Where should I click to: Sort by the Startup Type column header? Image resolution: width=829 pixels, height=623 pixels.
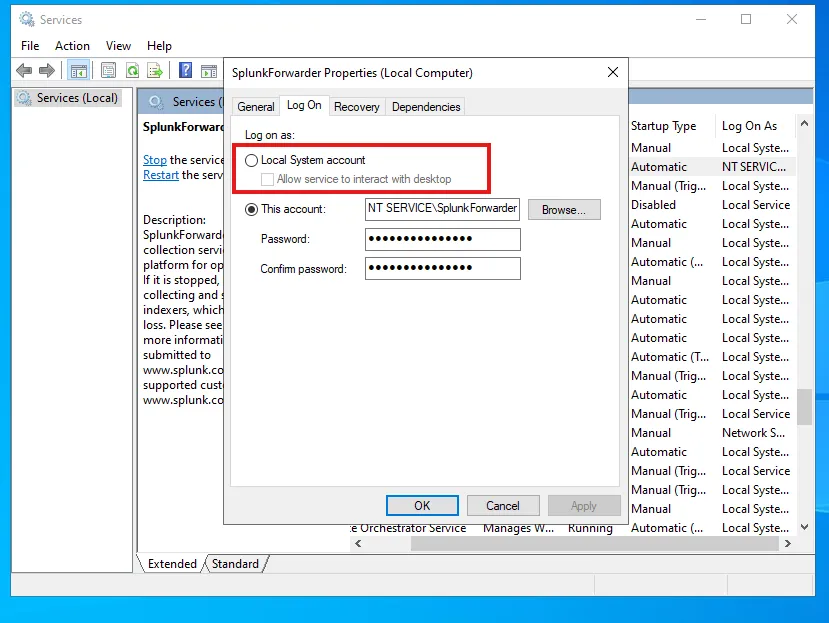click(x=664, y=126)
